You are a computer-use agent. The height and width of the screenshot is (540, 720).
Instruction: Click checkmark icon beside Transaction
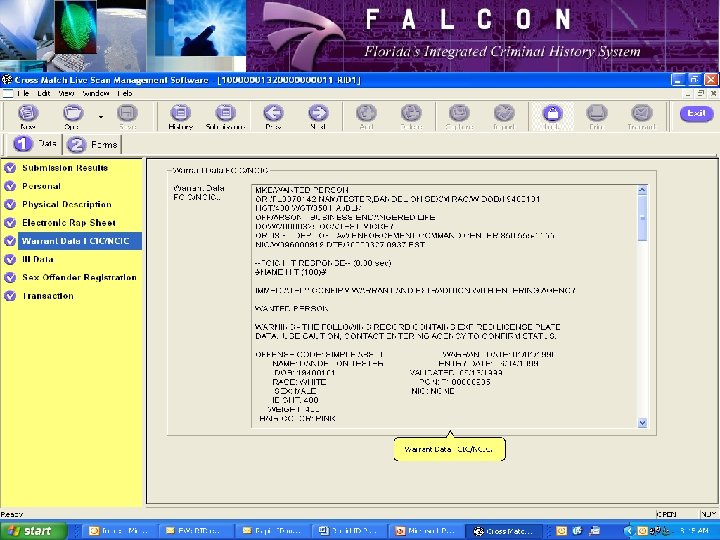coord(10,296)
